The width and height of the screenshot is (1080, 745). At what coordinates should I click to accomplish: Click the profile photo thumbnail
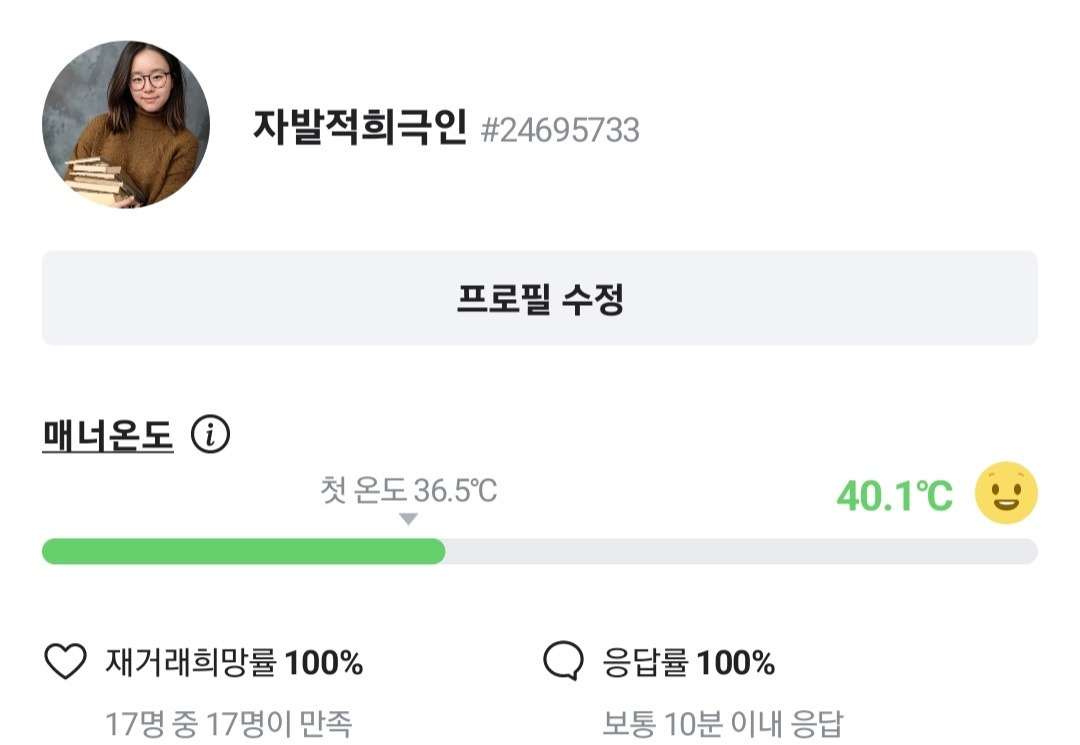tap(125, 124)
